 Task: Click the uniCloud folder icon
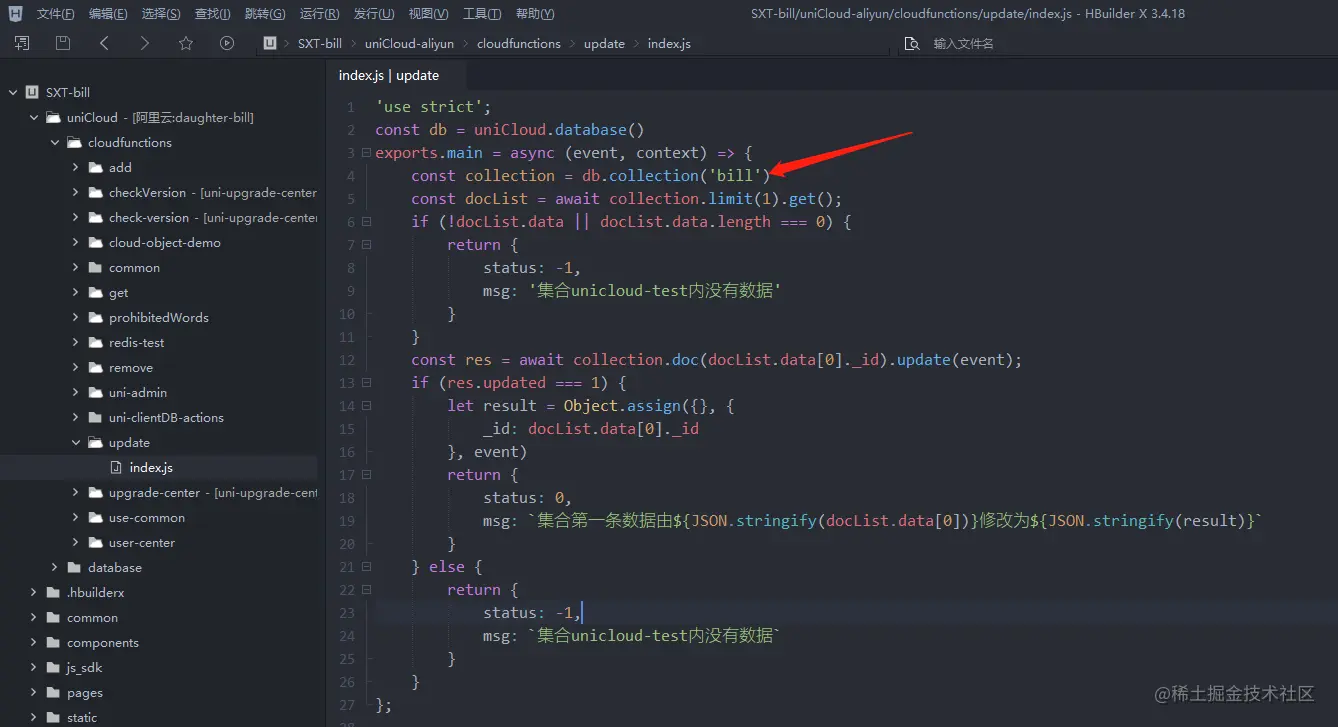click(54, 117)
